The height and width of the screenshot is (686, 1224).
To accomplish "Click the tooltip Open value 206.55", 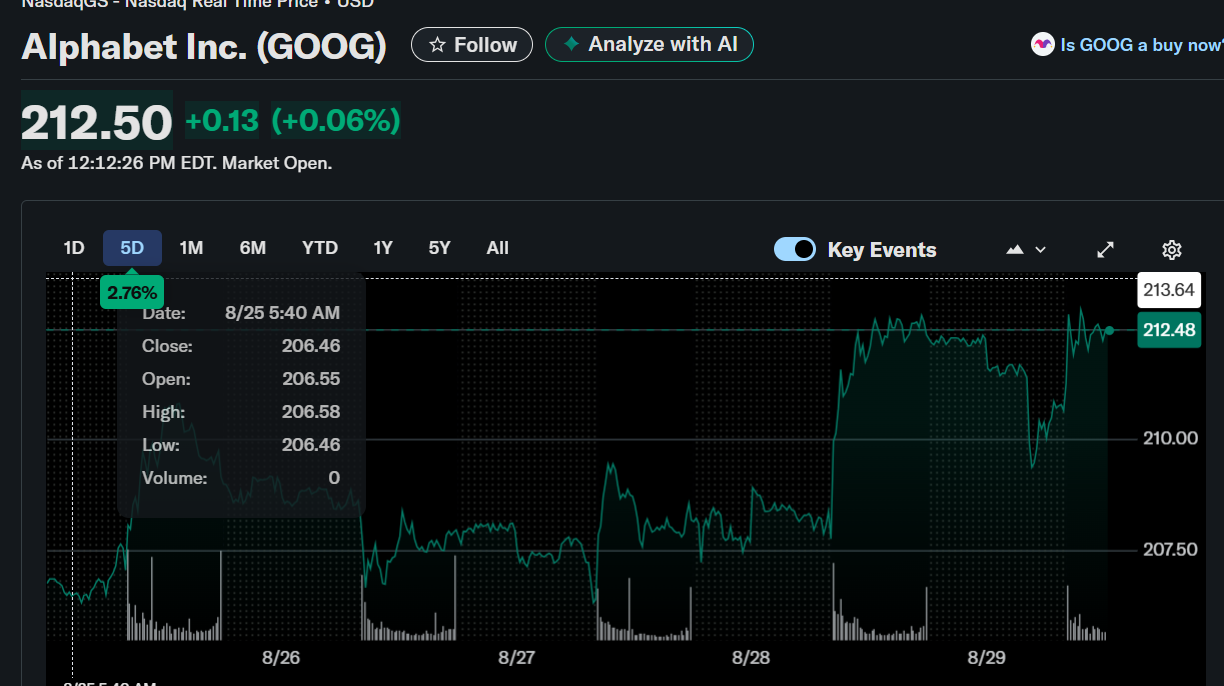I will pos(311,379).
